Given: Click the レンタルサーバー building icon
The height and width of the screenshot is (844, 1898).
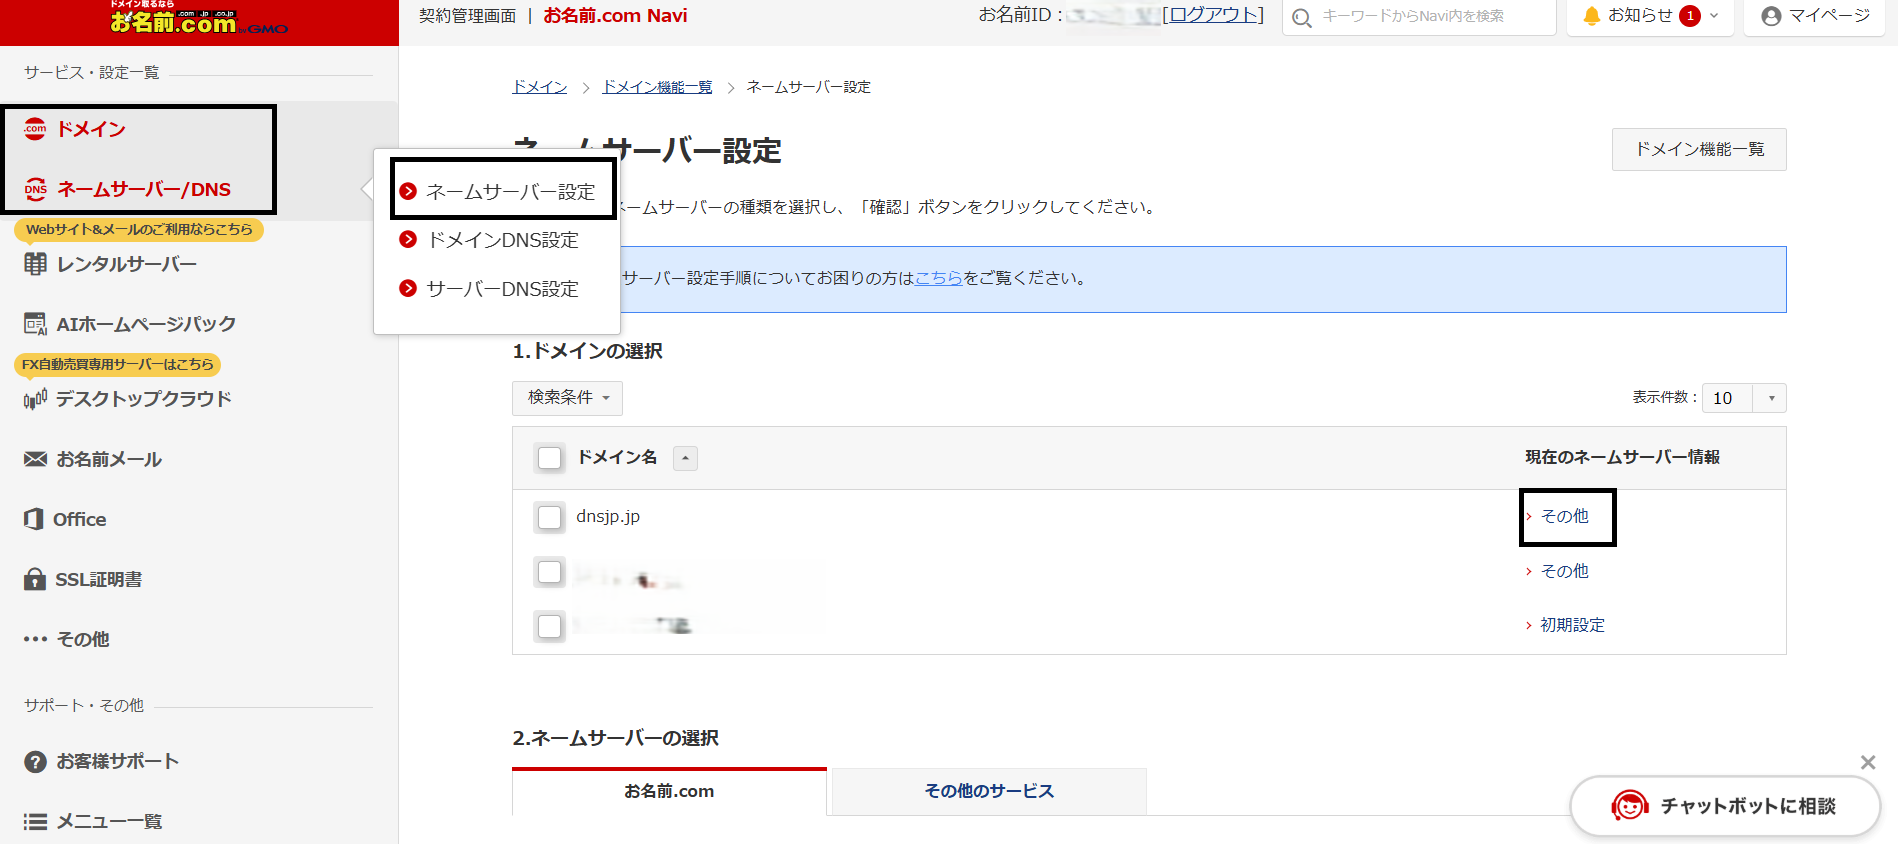Looking at the screenshot, I should point(35,264).
